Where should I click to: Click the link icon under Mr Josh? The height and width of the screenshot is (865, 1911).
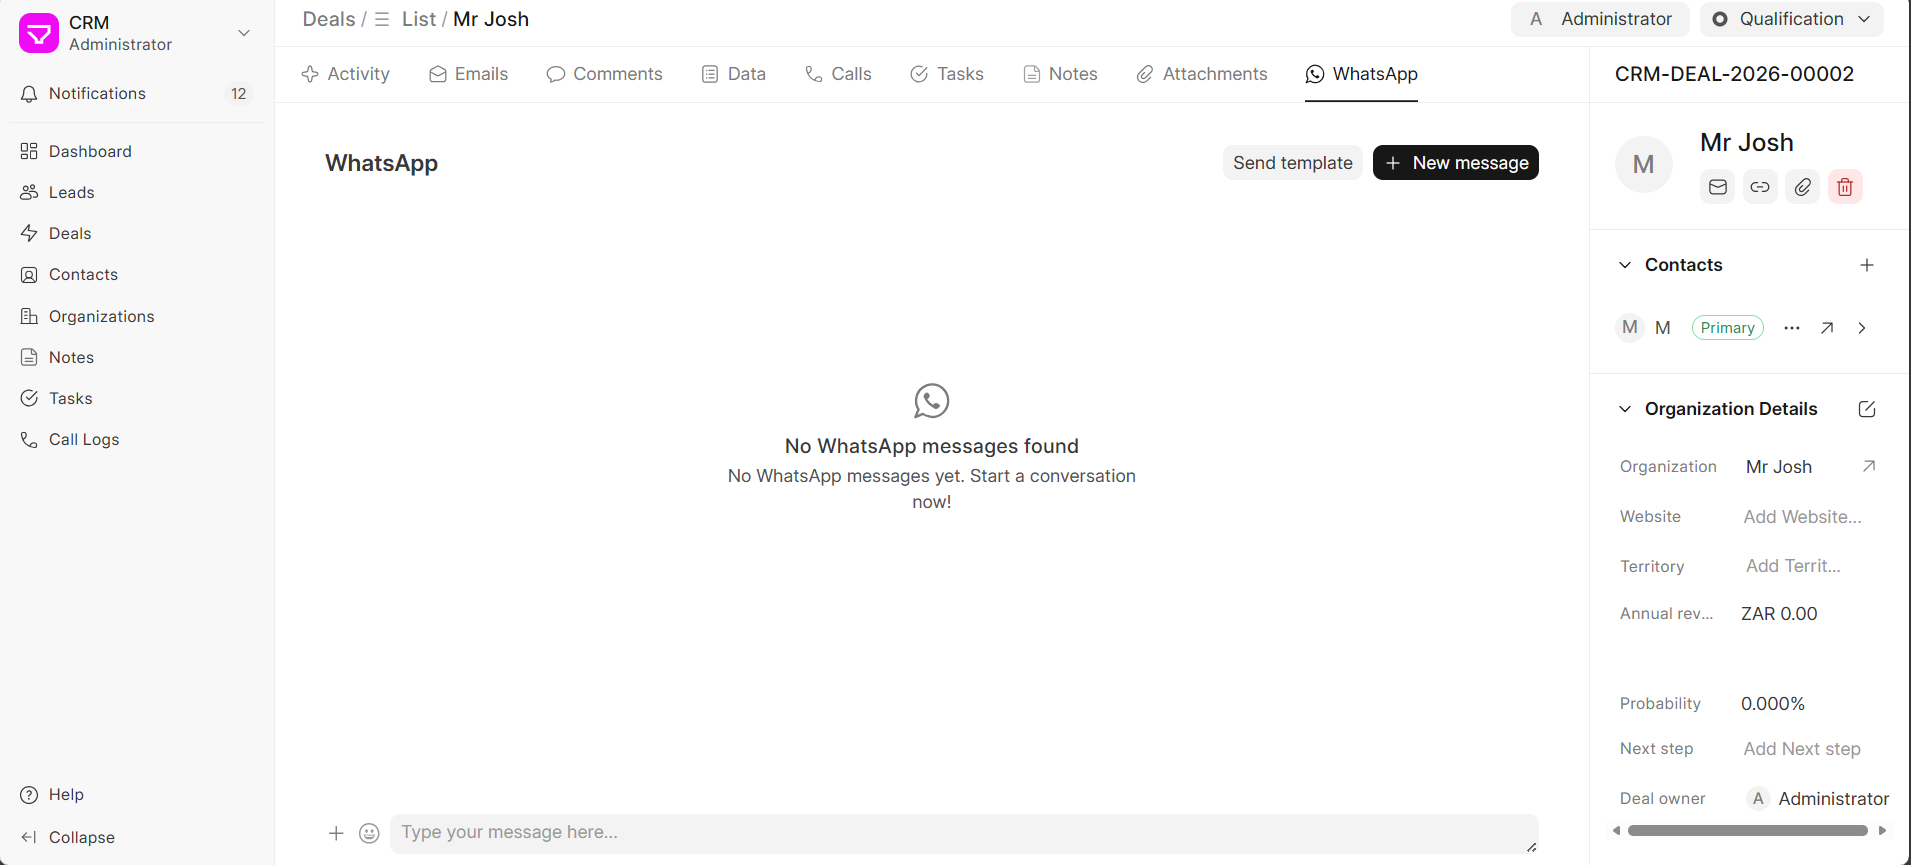pyautogui.click(x=1760, y=187)
